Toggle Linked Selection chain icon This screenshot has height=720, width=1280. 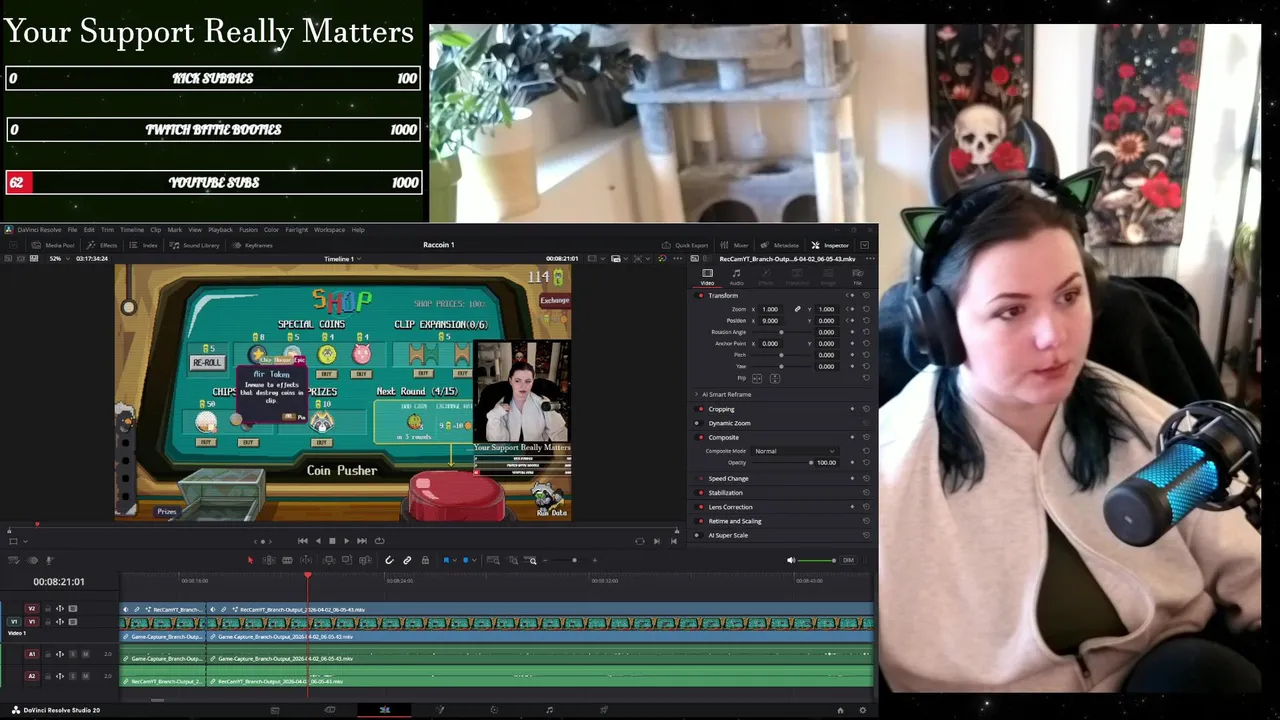coord(407,560)
